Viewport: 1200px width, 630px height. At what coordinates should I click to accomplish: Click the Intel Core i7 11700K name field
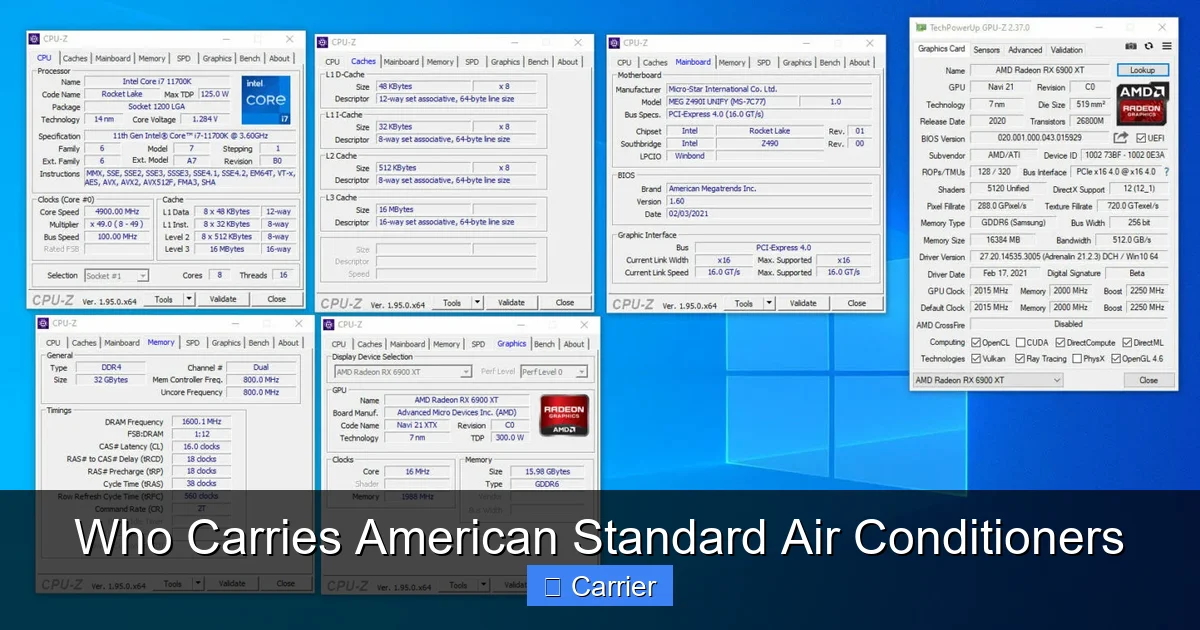click(x=158, y=81)
